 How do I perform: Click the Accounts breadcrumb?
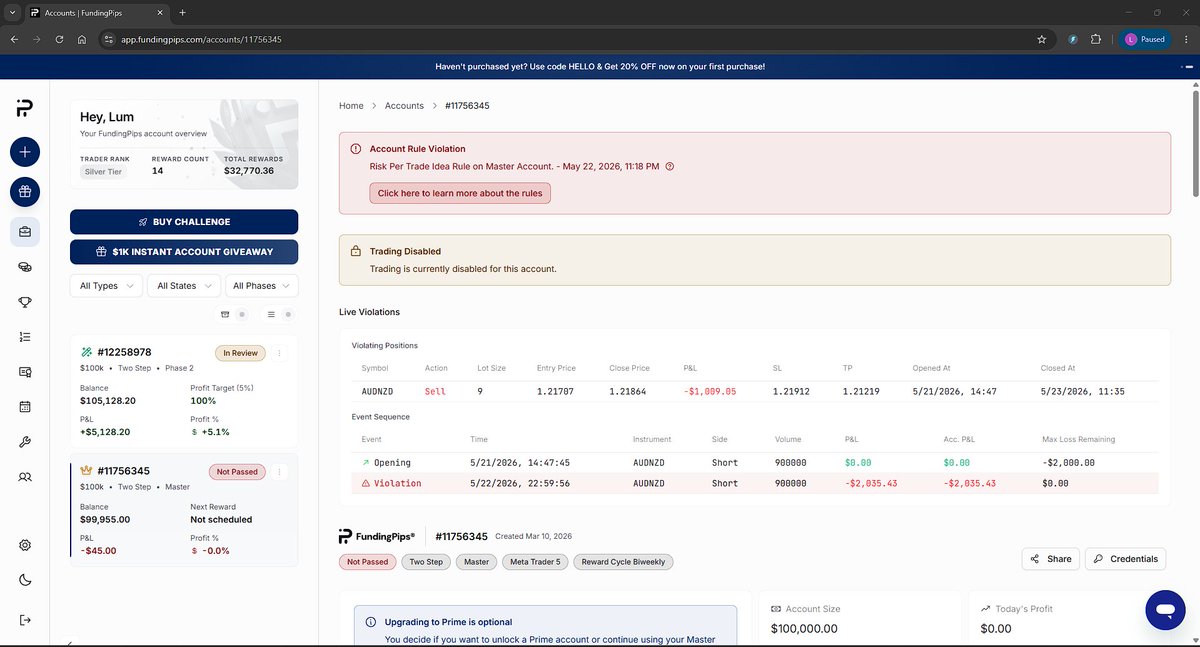point(404,105)
